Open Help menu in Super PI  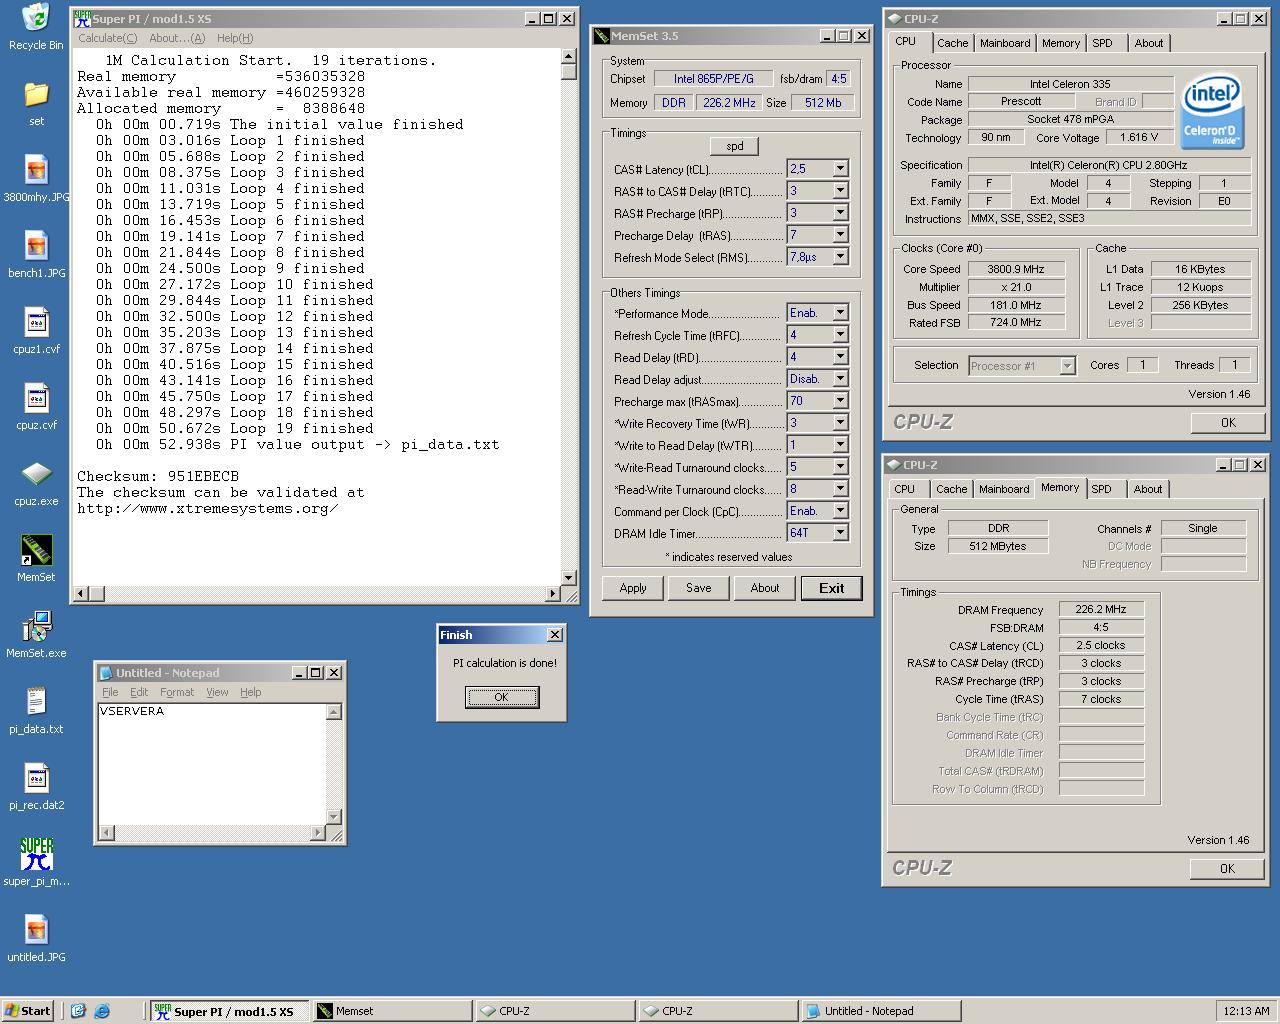[x=235, y=38]
